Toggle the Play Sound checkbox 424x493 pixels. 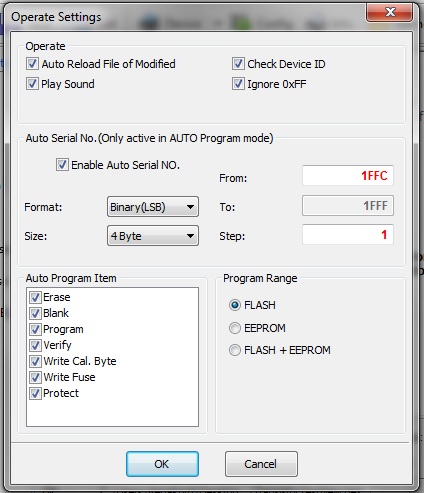pos(32,84)
